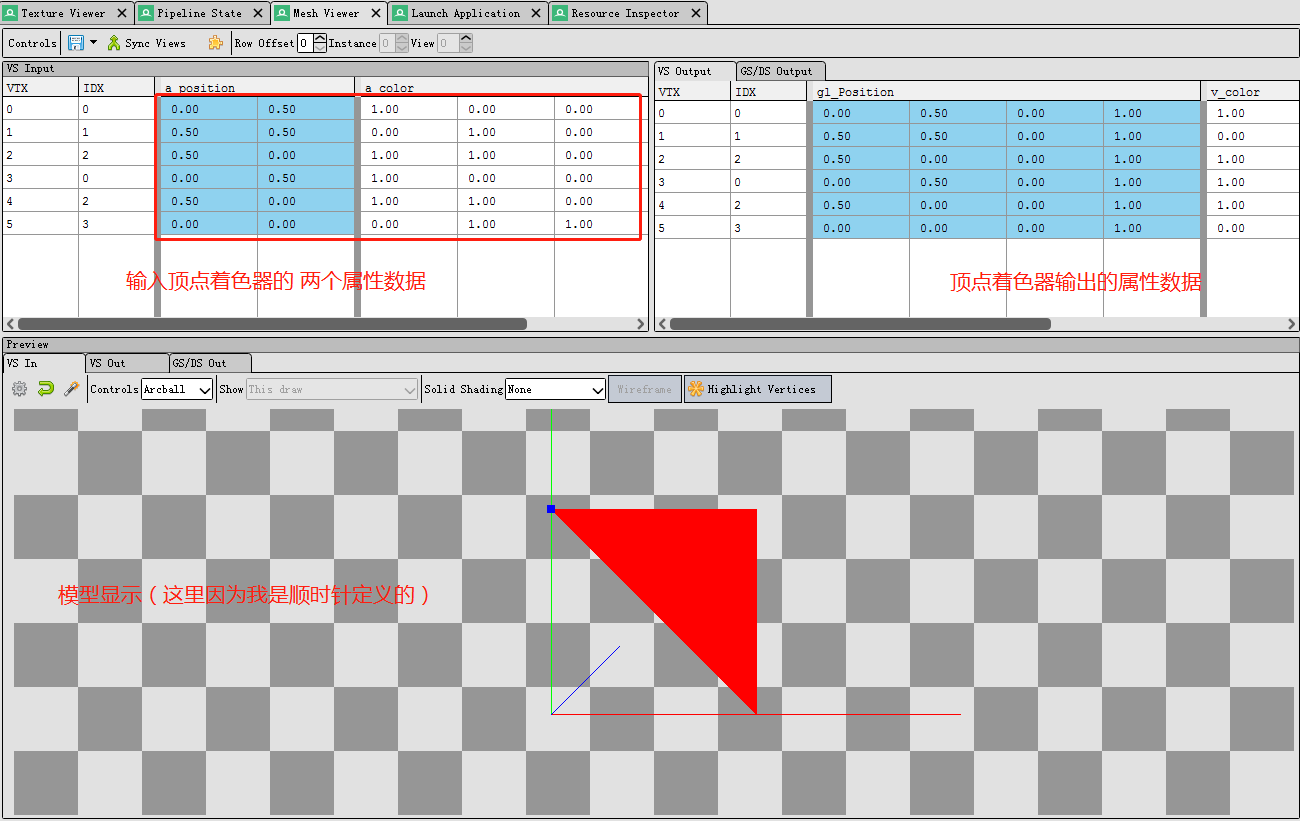Click the yellow puzzle-piece icon in the toolbar
Image resolution: width=1300 pixels, height=821 pixels.
215,43
